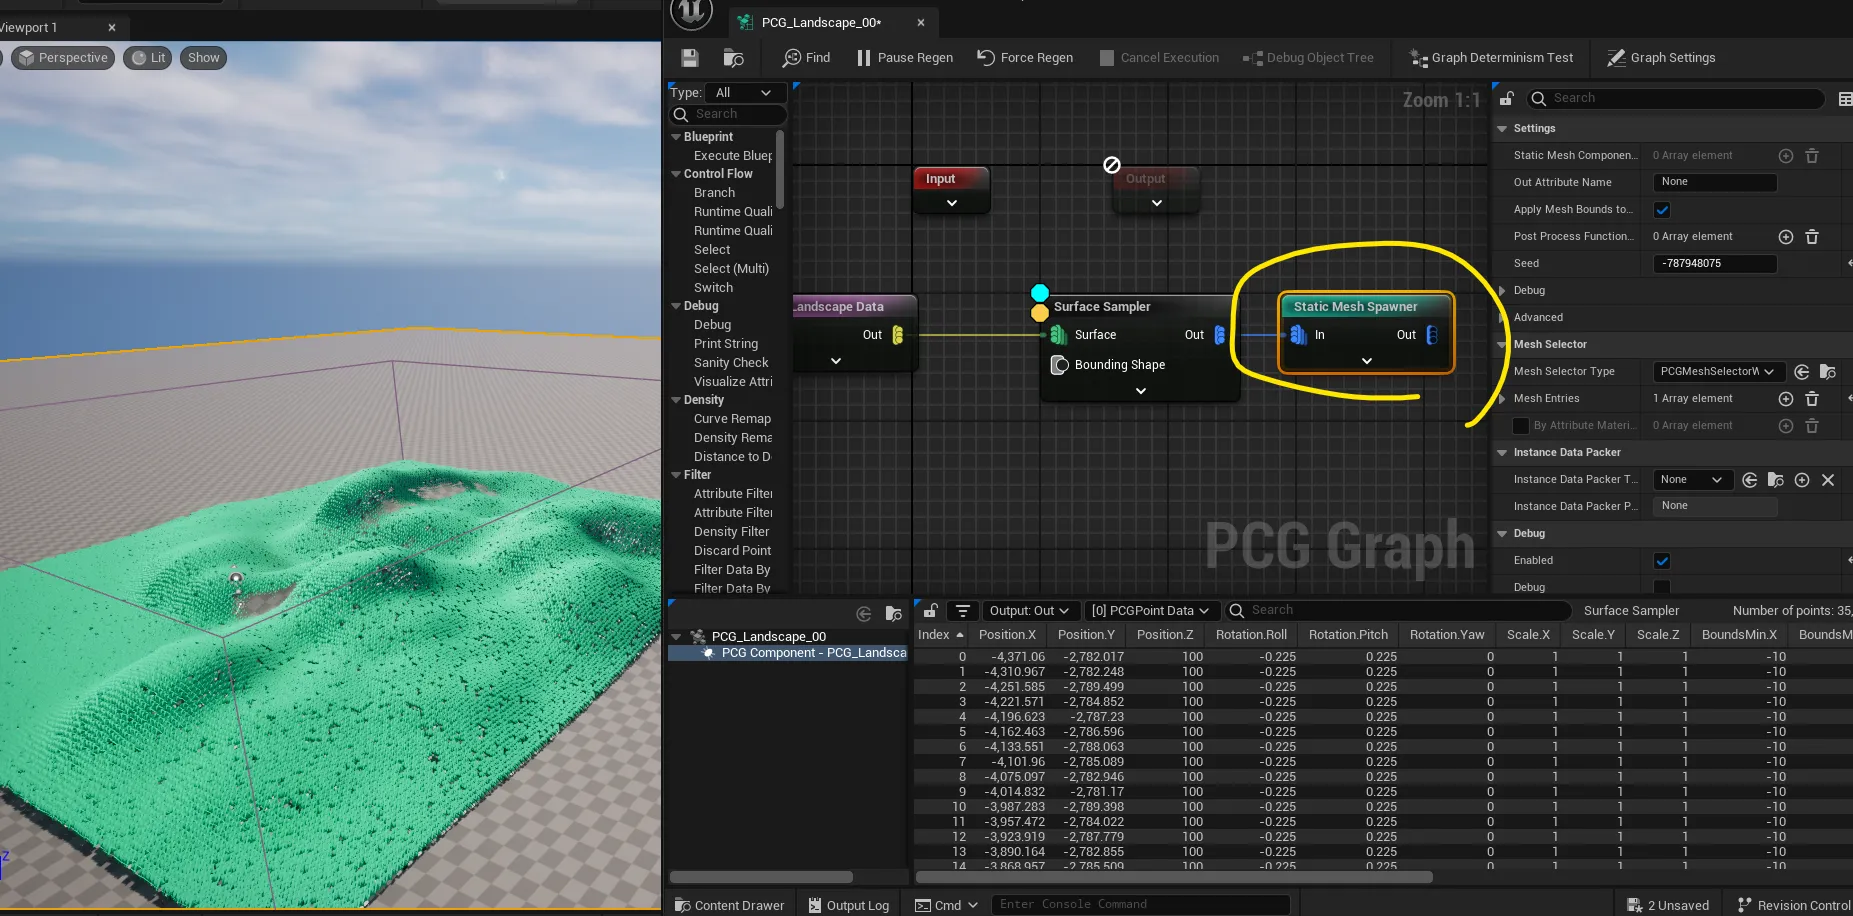Run the Graph Determinism Test
This screenshot has width=1853, height=916.
click(1491, 58)
